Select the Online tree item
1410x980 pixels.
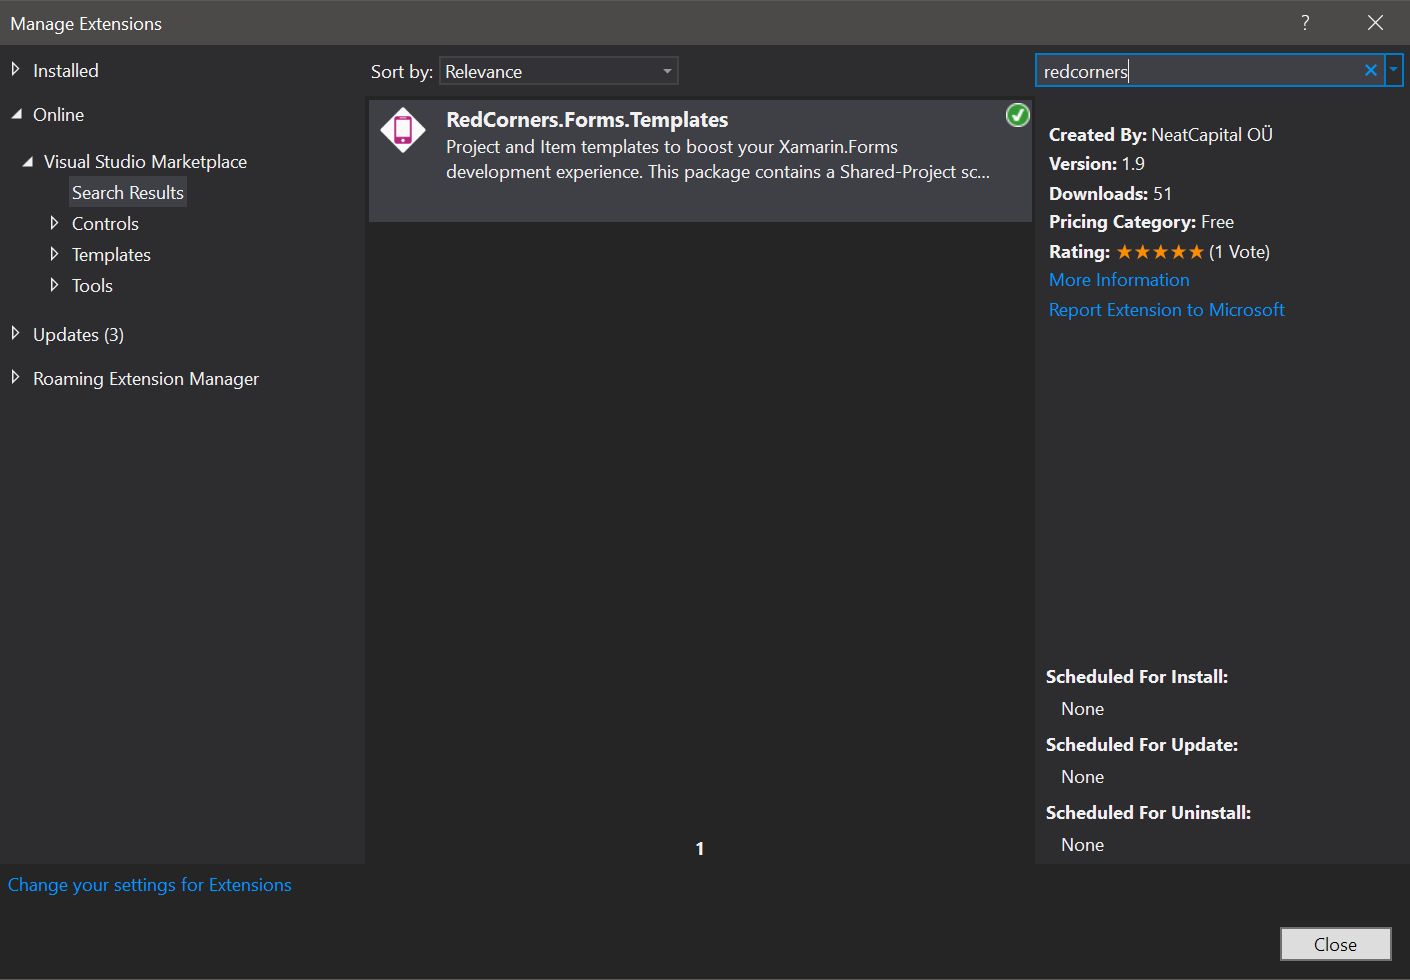pos(58,115)
